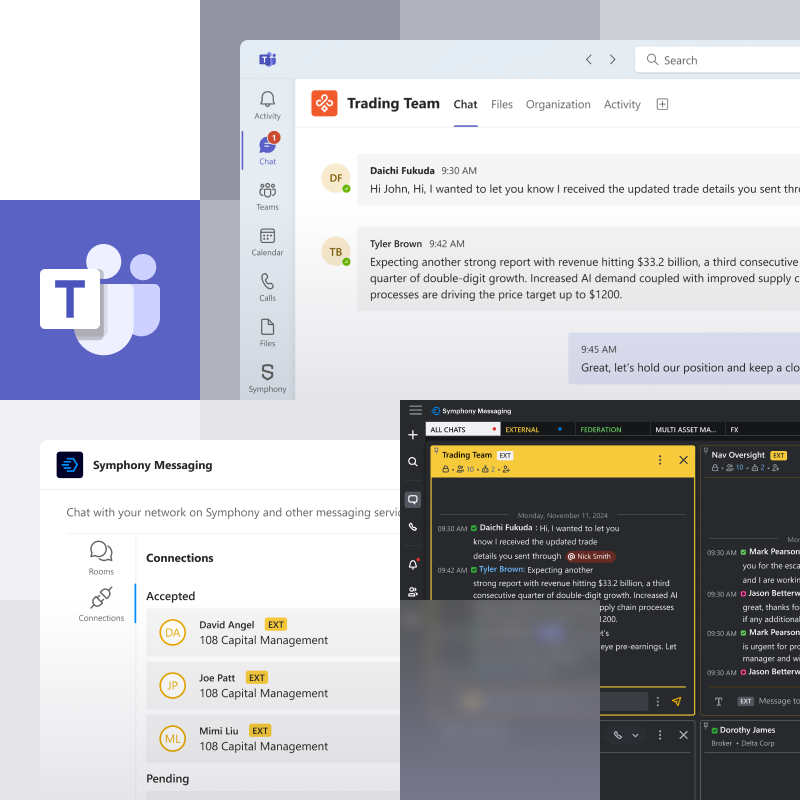Open Trading Team chat more options menu

[659, 460]
